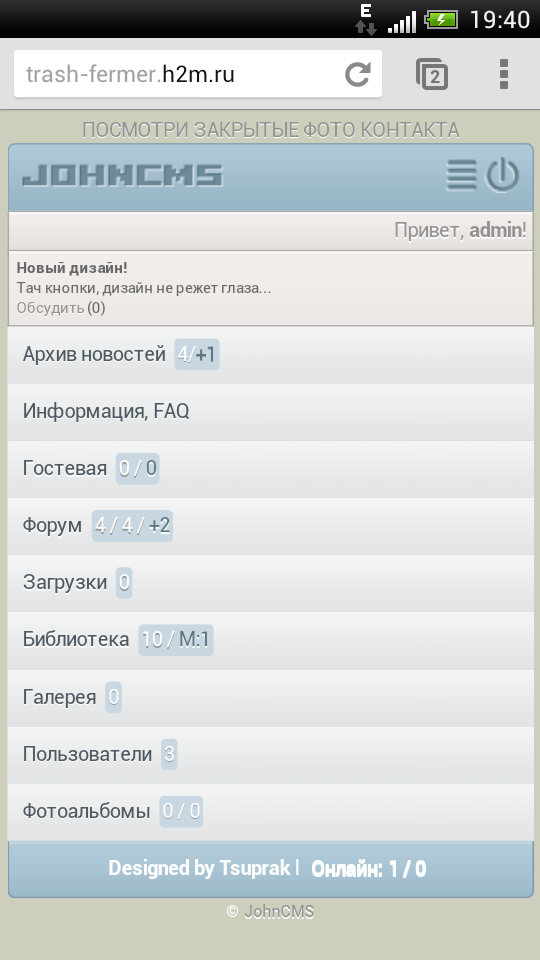Screen dimensions: 540x960
Task: Open the Фотоальбомы section
Action: (271, 812)
